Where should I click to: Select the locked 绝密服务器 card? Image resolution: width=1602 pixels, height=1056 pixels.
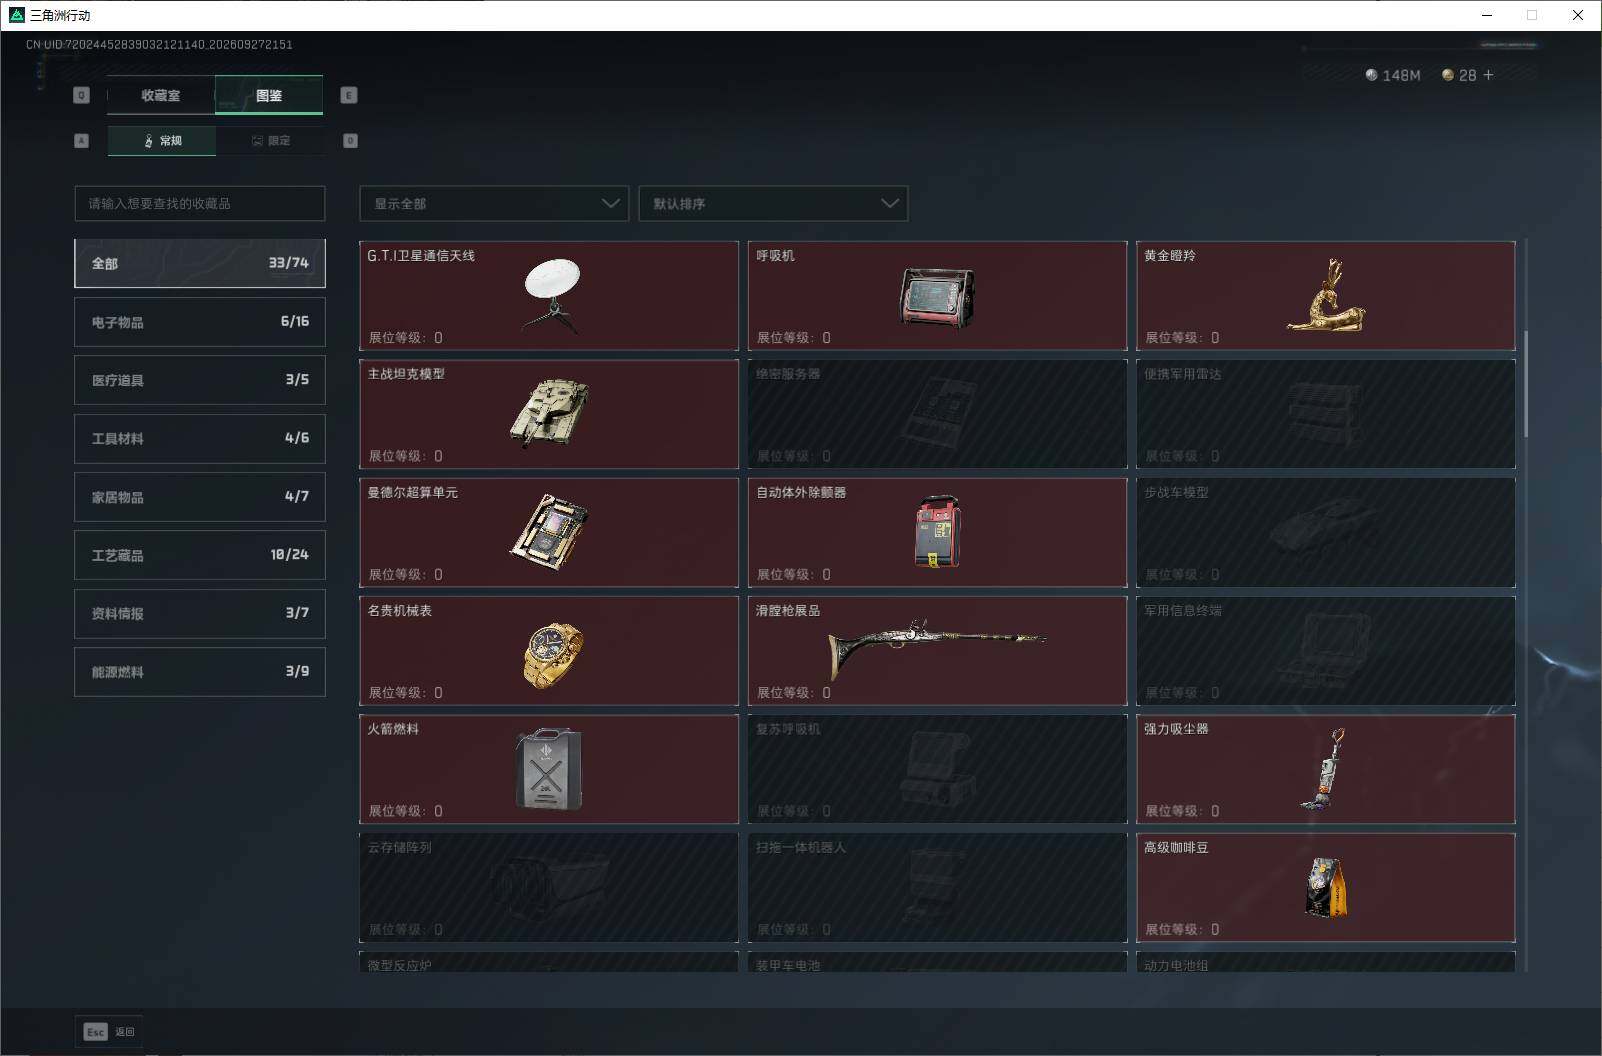pyautogui.click(x=937, y=414)
